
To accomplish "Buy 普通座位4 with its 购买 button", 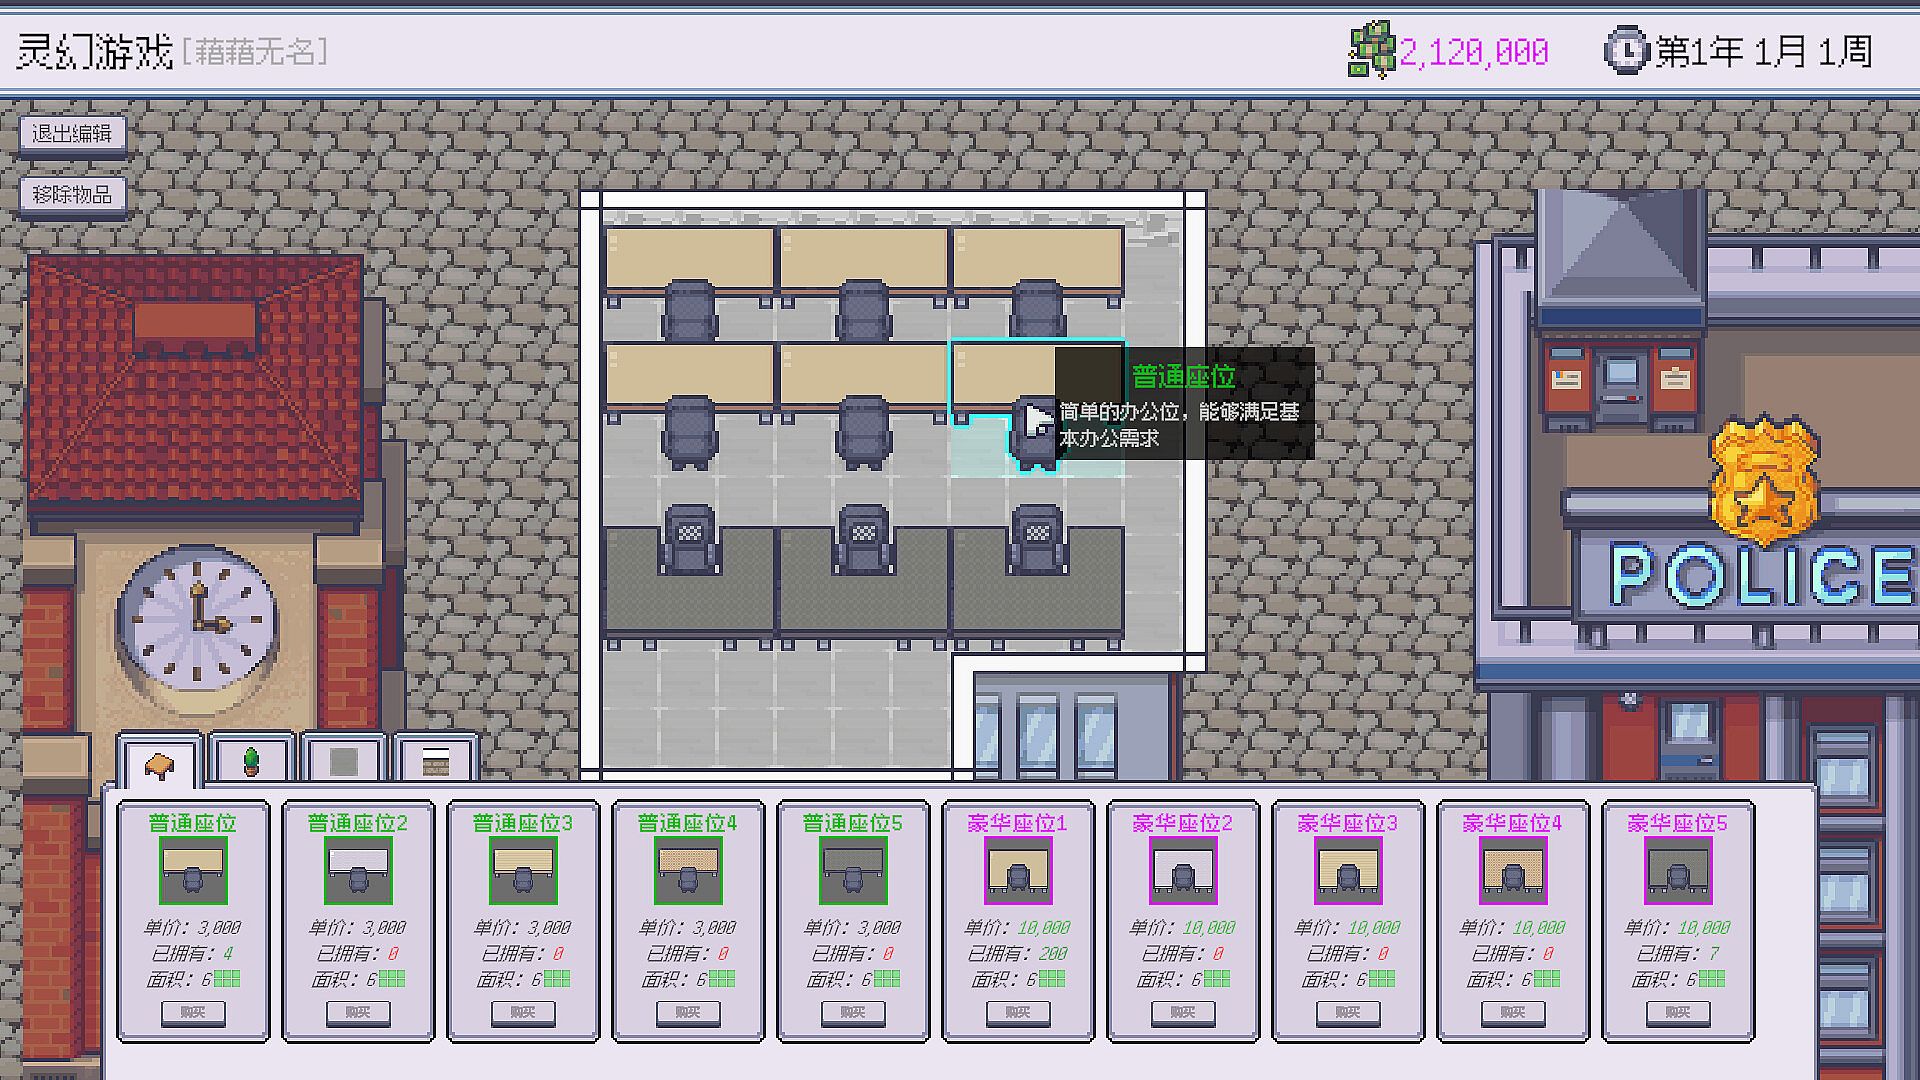I will (688, 1012).
